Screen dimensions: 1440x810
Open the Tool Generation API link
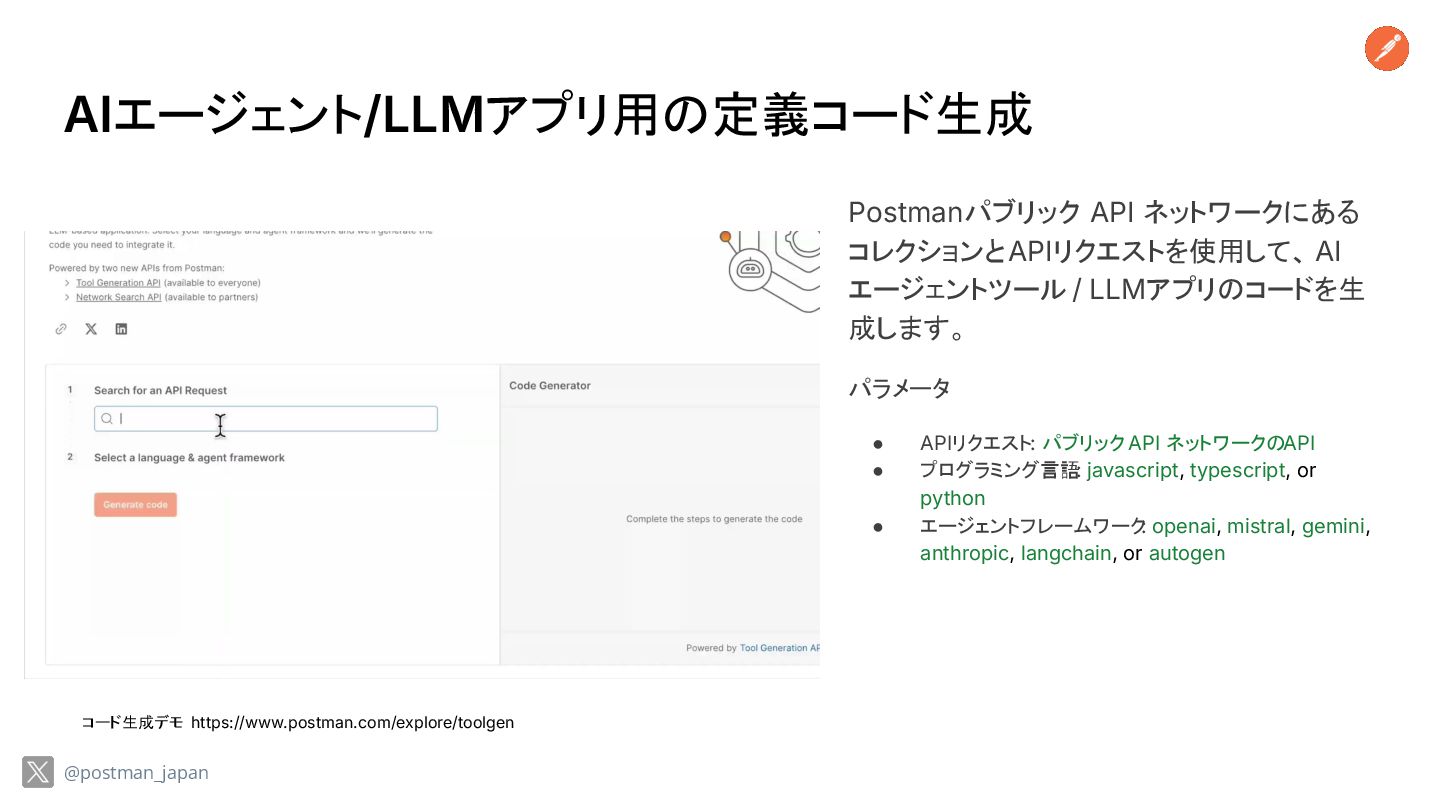118,283
